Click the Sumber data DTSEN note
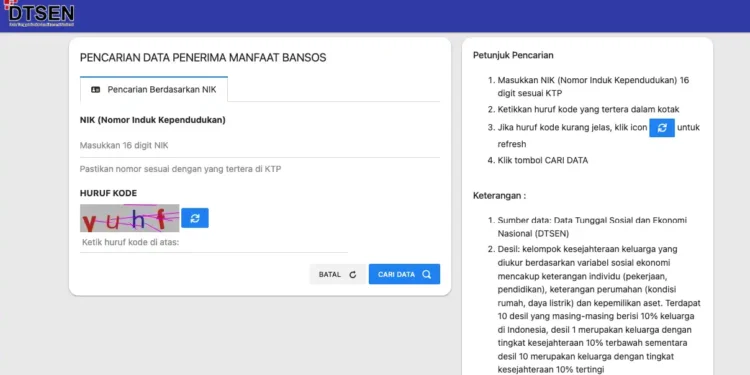 point(592,227)
